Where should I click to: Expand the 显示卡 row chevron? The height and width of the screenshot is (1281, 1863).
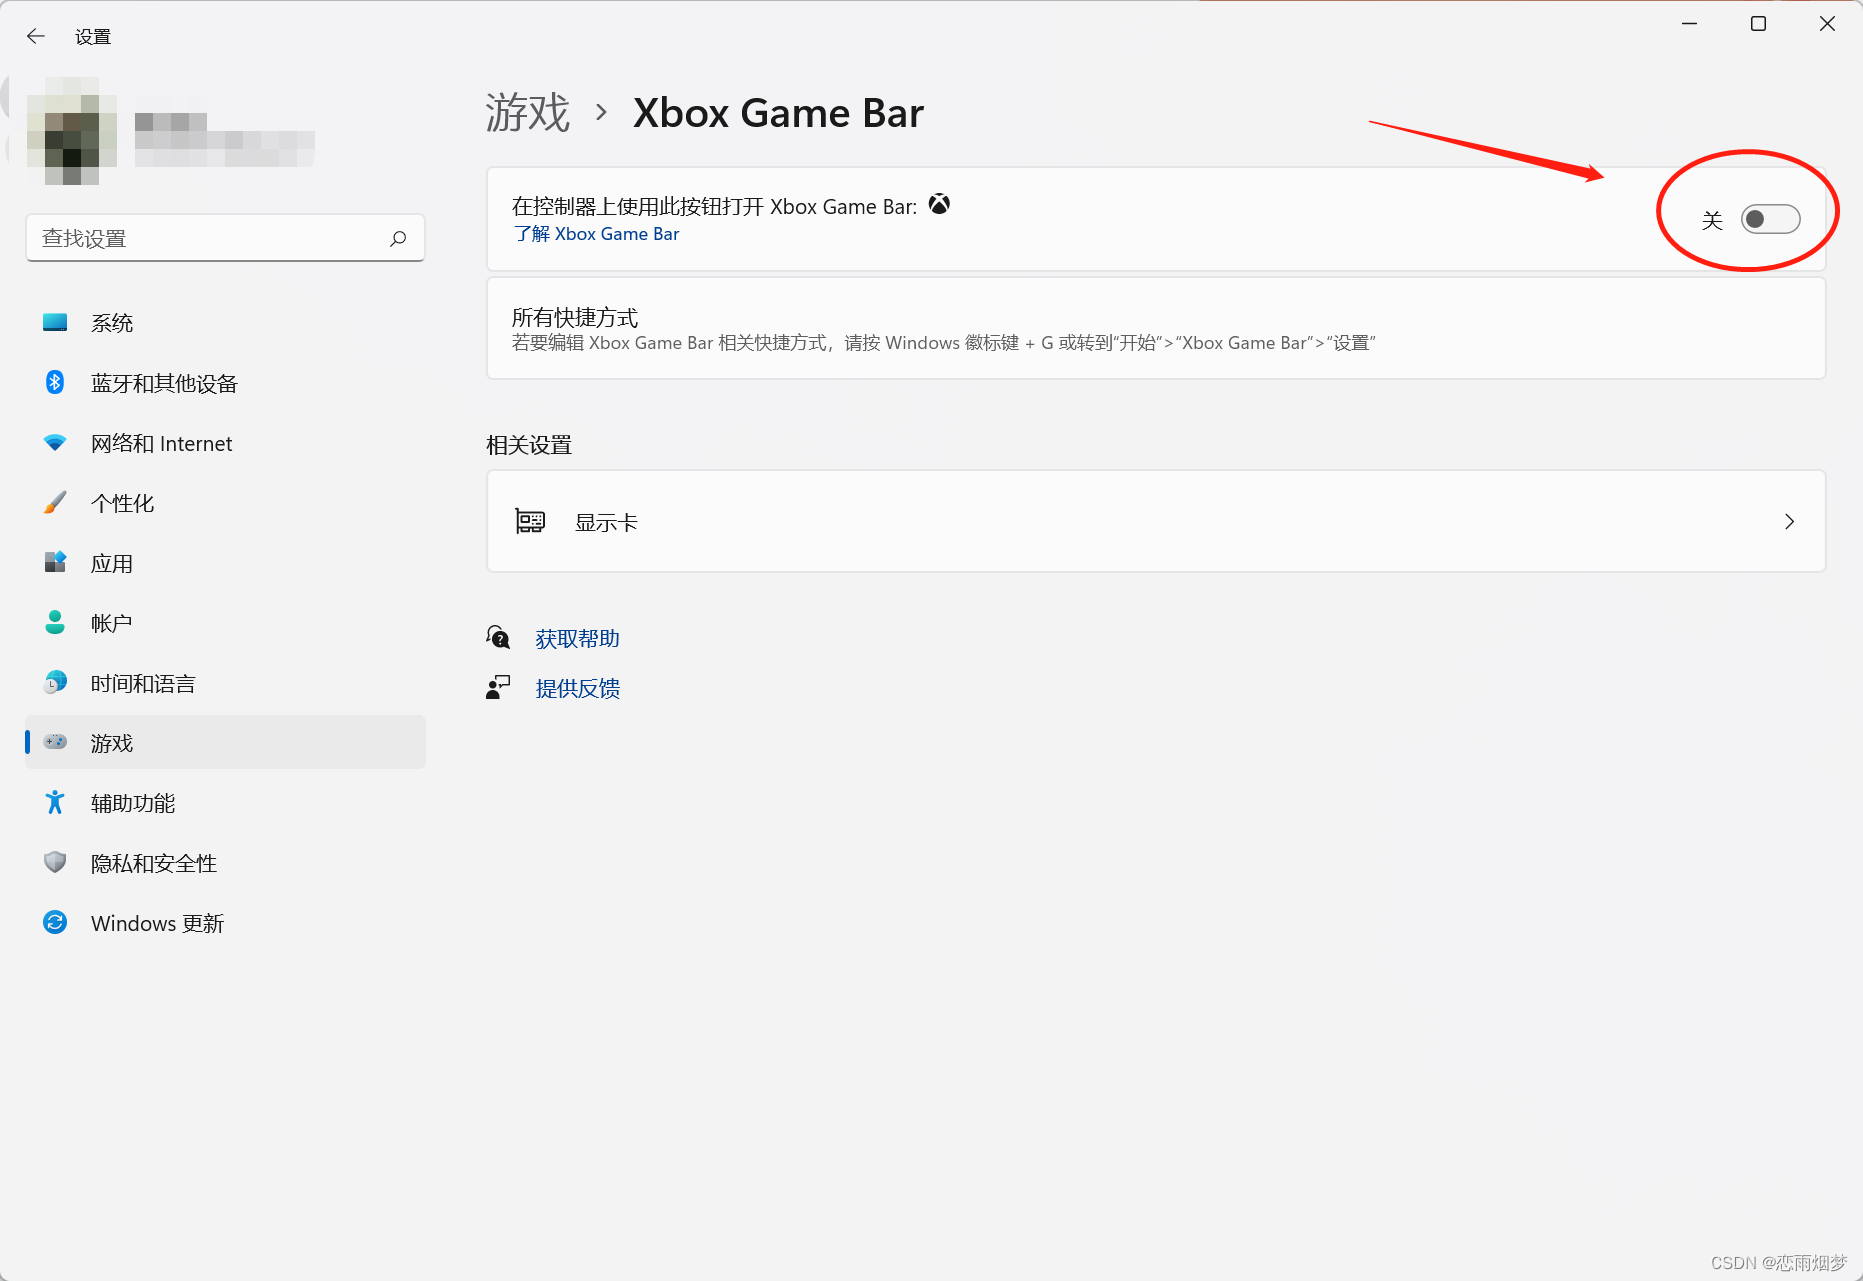point(1789,521)
